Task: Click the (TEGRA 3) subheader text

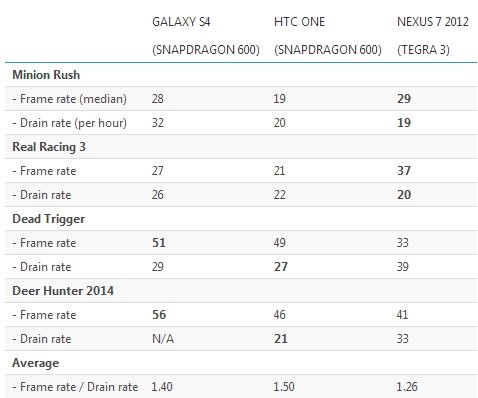Action: tap(423, 50)
